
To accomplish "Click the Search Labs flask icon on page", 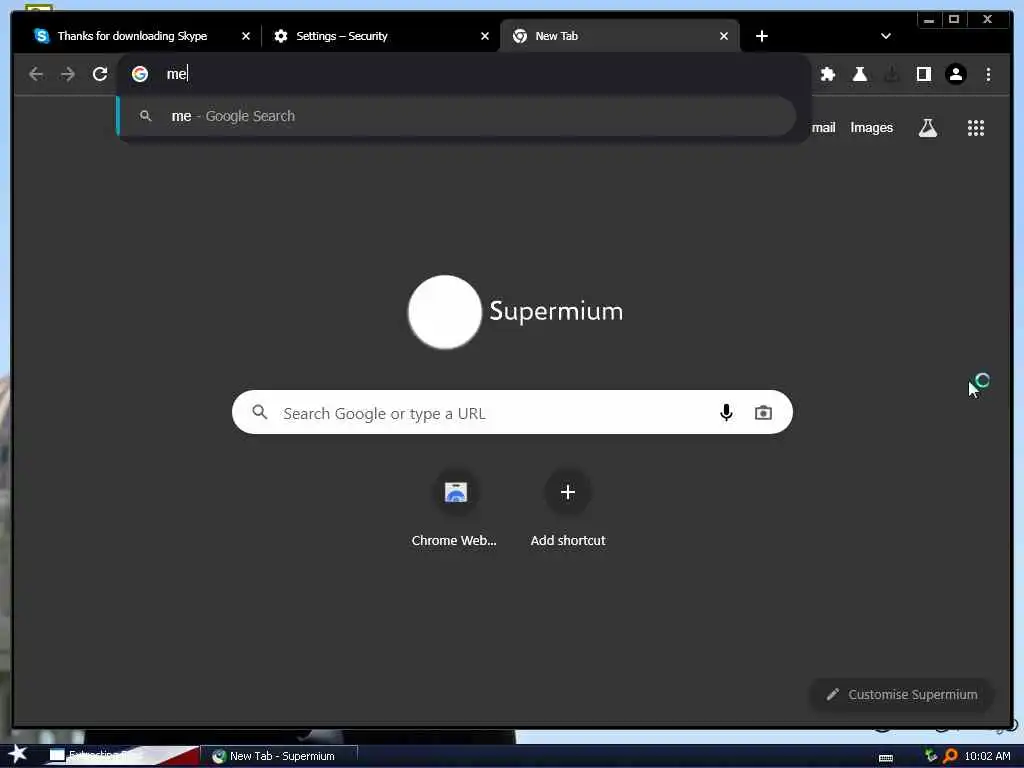I will pos(927,128).
